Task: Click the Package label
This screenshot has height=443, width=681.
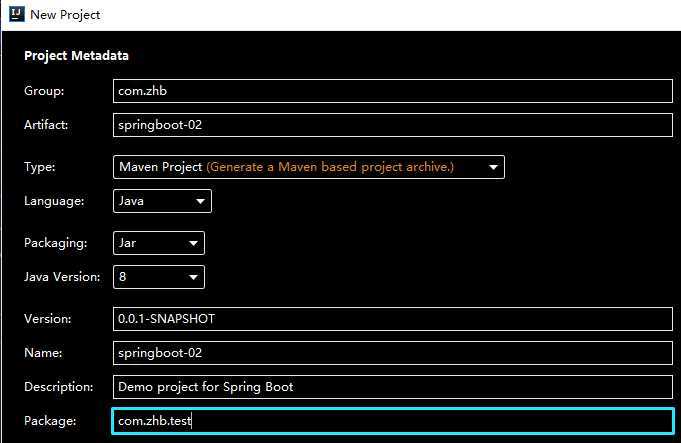Action: 50,421
